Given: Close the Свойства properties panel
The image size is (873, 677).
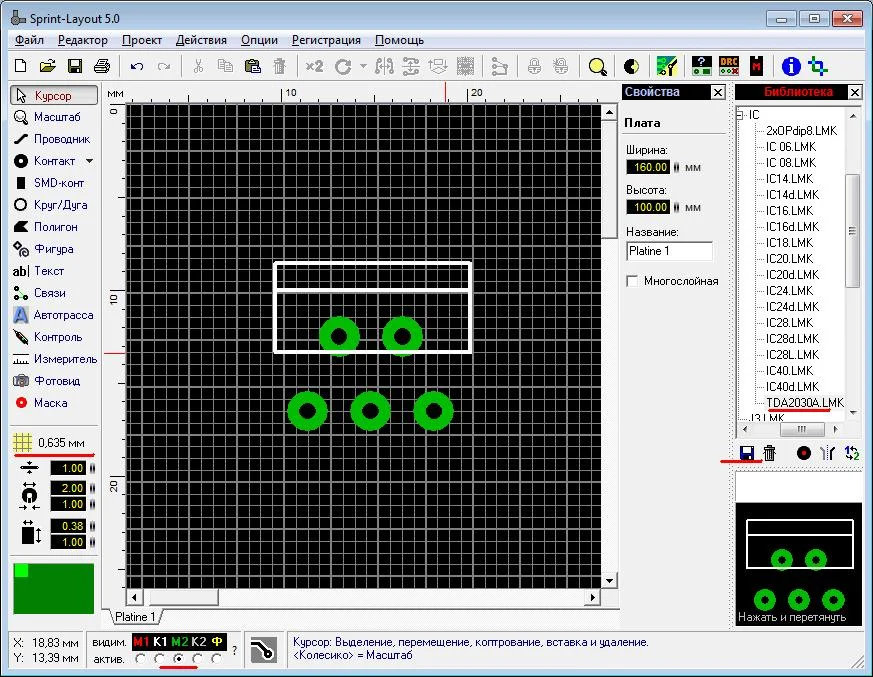Looking at the screenshot, I should coord(717,92).
